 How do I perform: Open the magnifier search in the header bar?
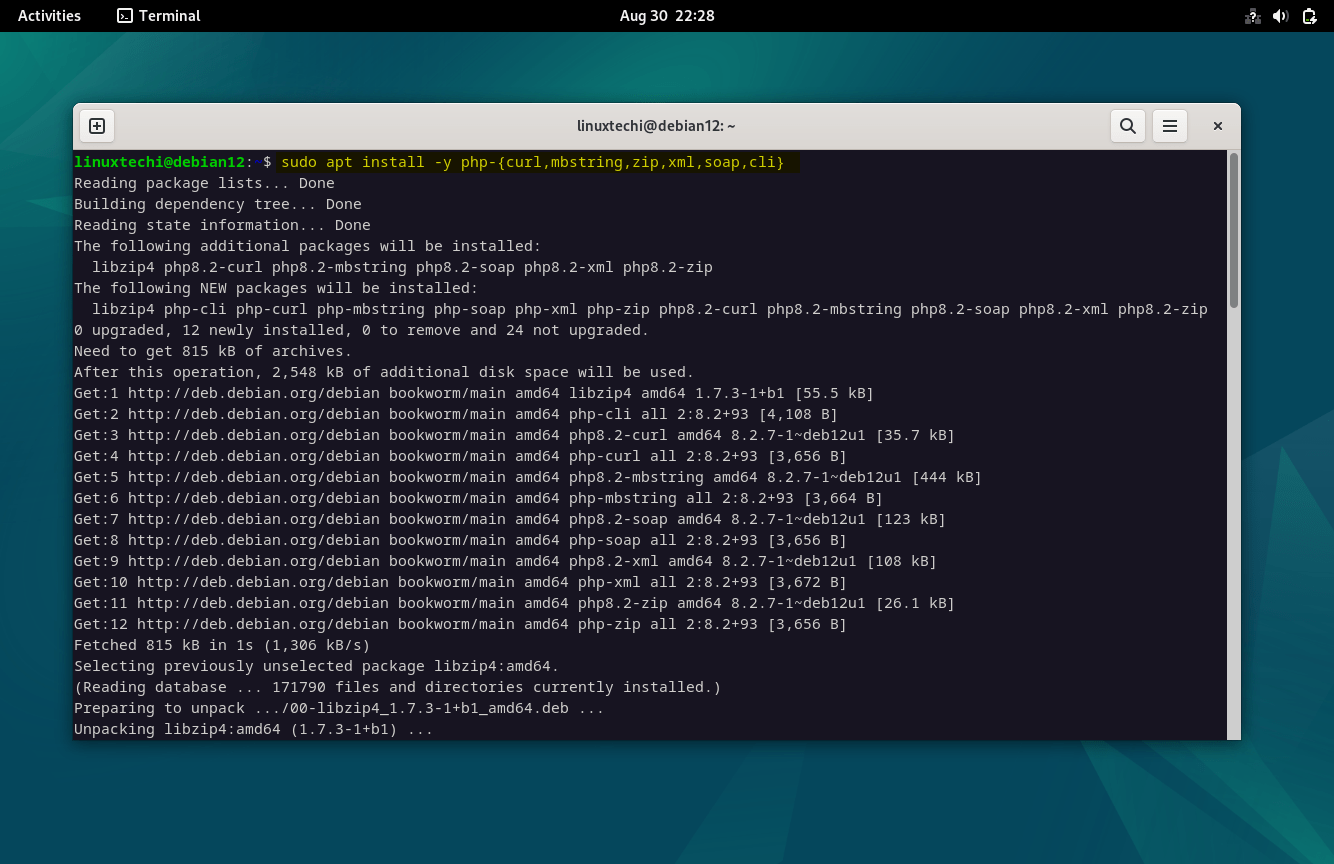pyautogui.click(x=1127, y=126)
